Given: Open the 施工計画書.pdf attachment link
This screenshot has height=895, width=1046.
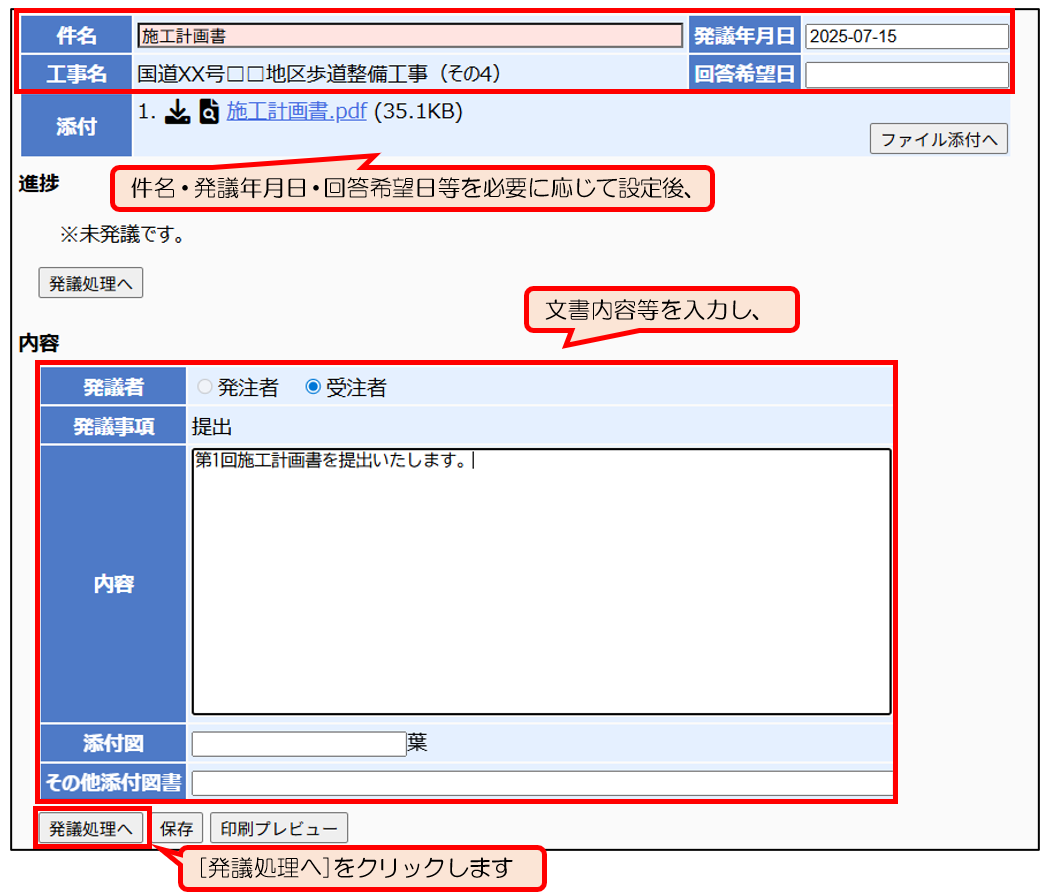Looking at the screenshot, I should pos(296,112).
